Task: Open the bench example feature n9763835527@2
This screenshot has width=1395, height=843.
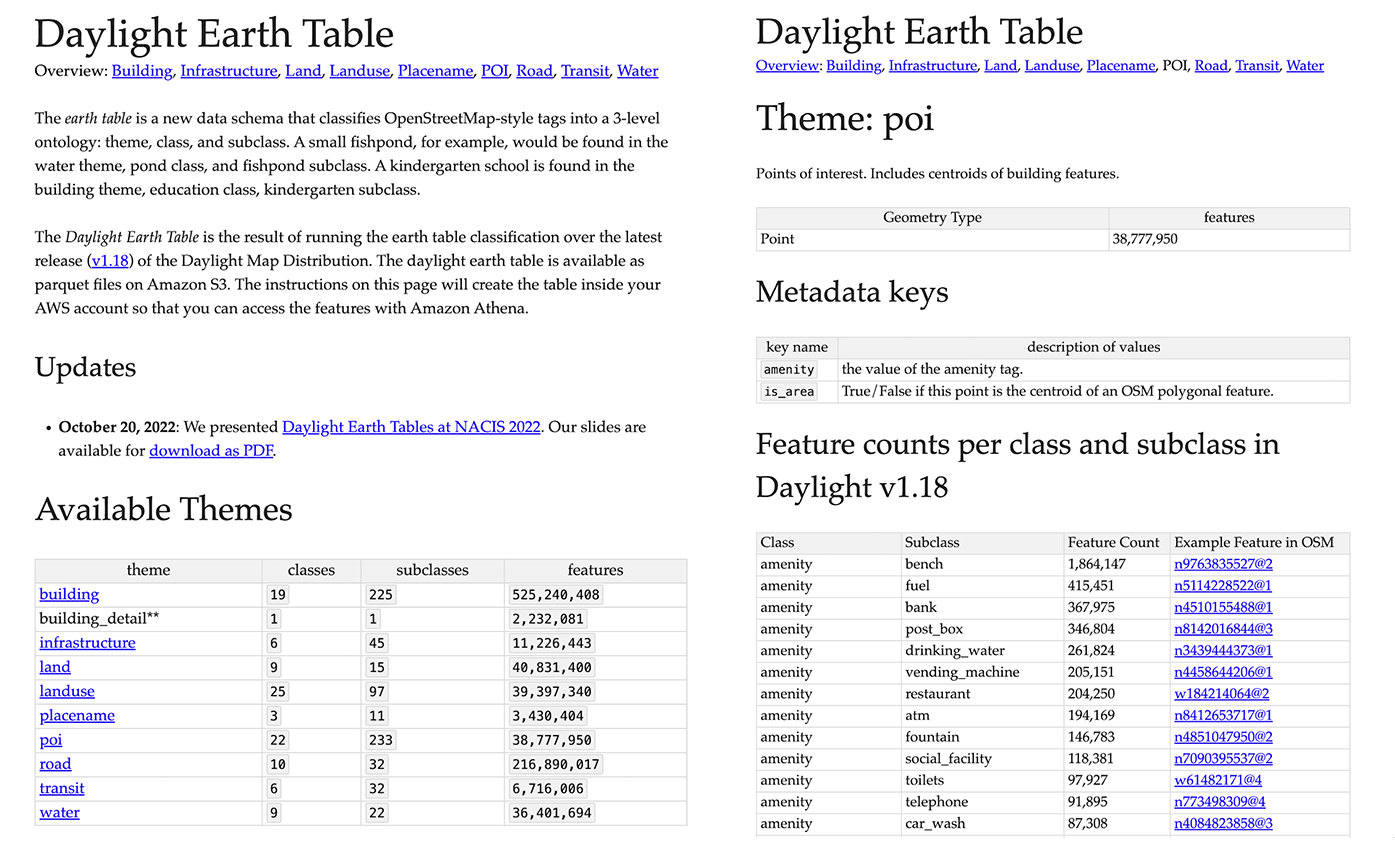Action: click(x=1223, y=564)
